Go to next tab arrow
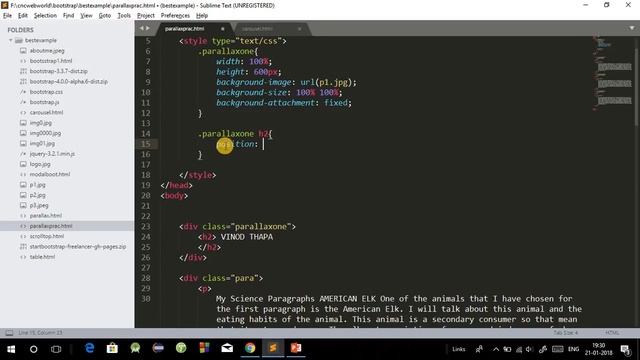The height and width of the screenshot is (360, 640). [148, 28]
